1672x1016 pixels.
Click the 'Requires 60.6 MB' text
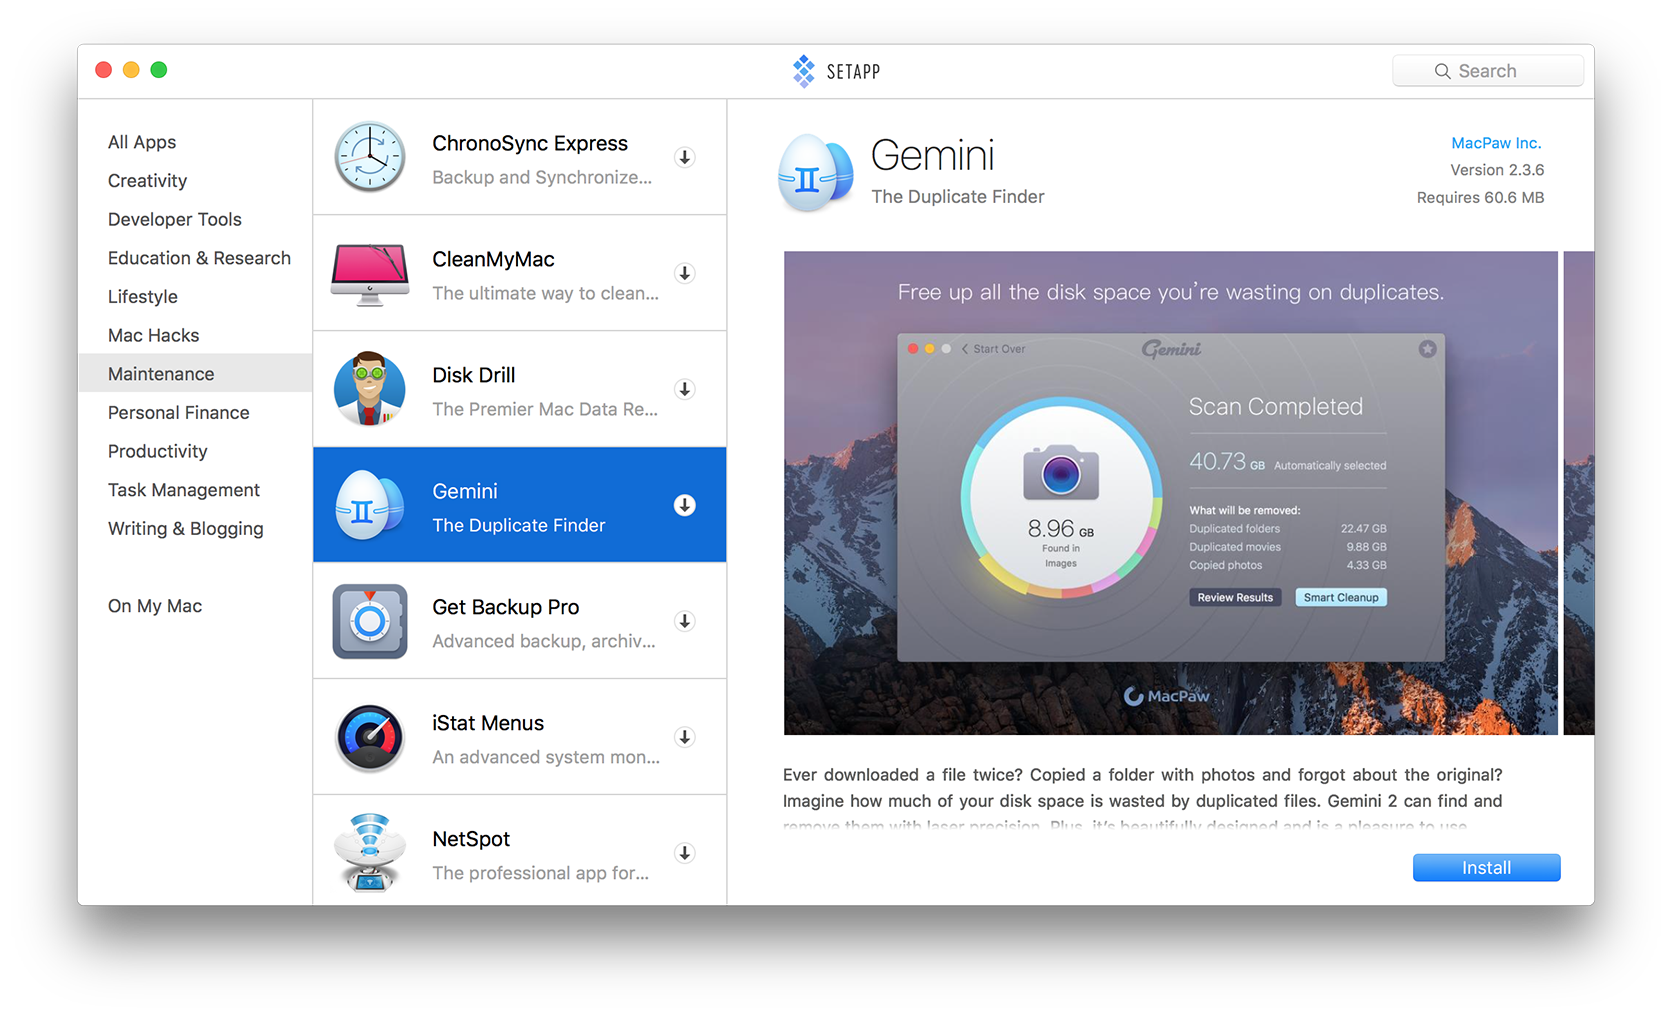pos(1480,197)
